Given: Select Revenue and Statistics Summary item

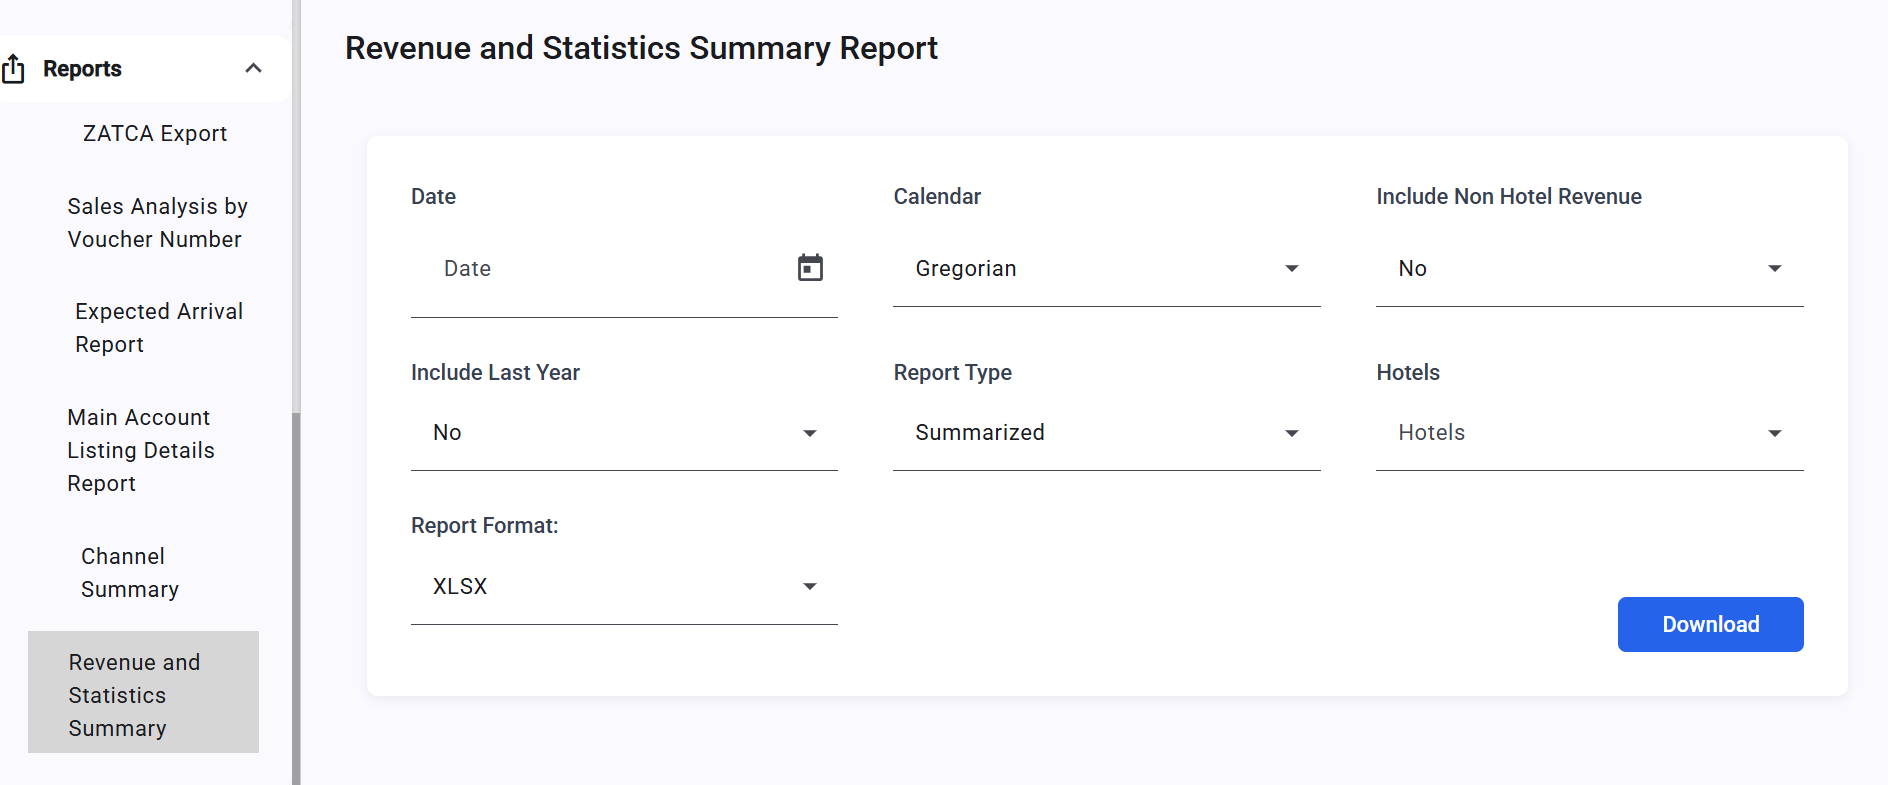Looking at the screenshot, I should click(143, 692).
